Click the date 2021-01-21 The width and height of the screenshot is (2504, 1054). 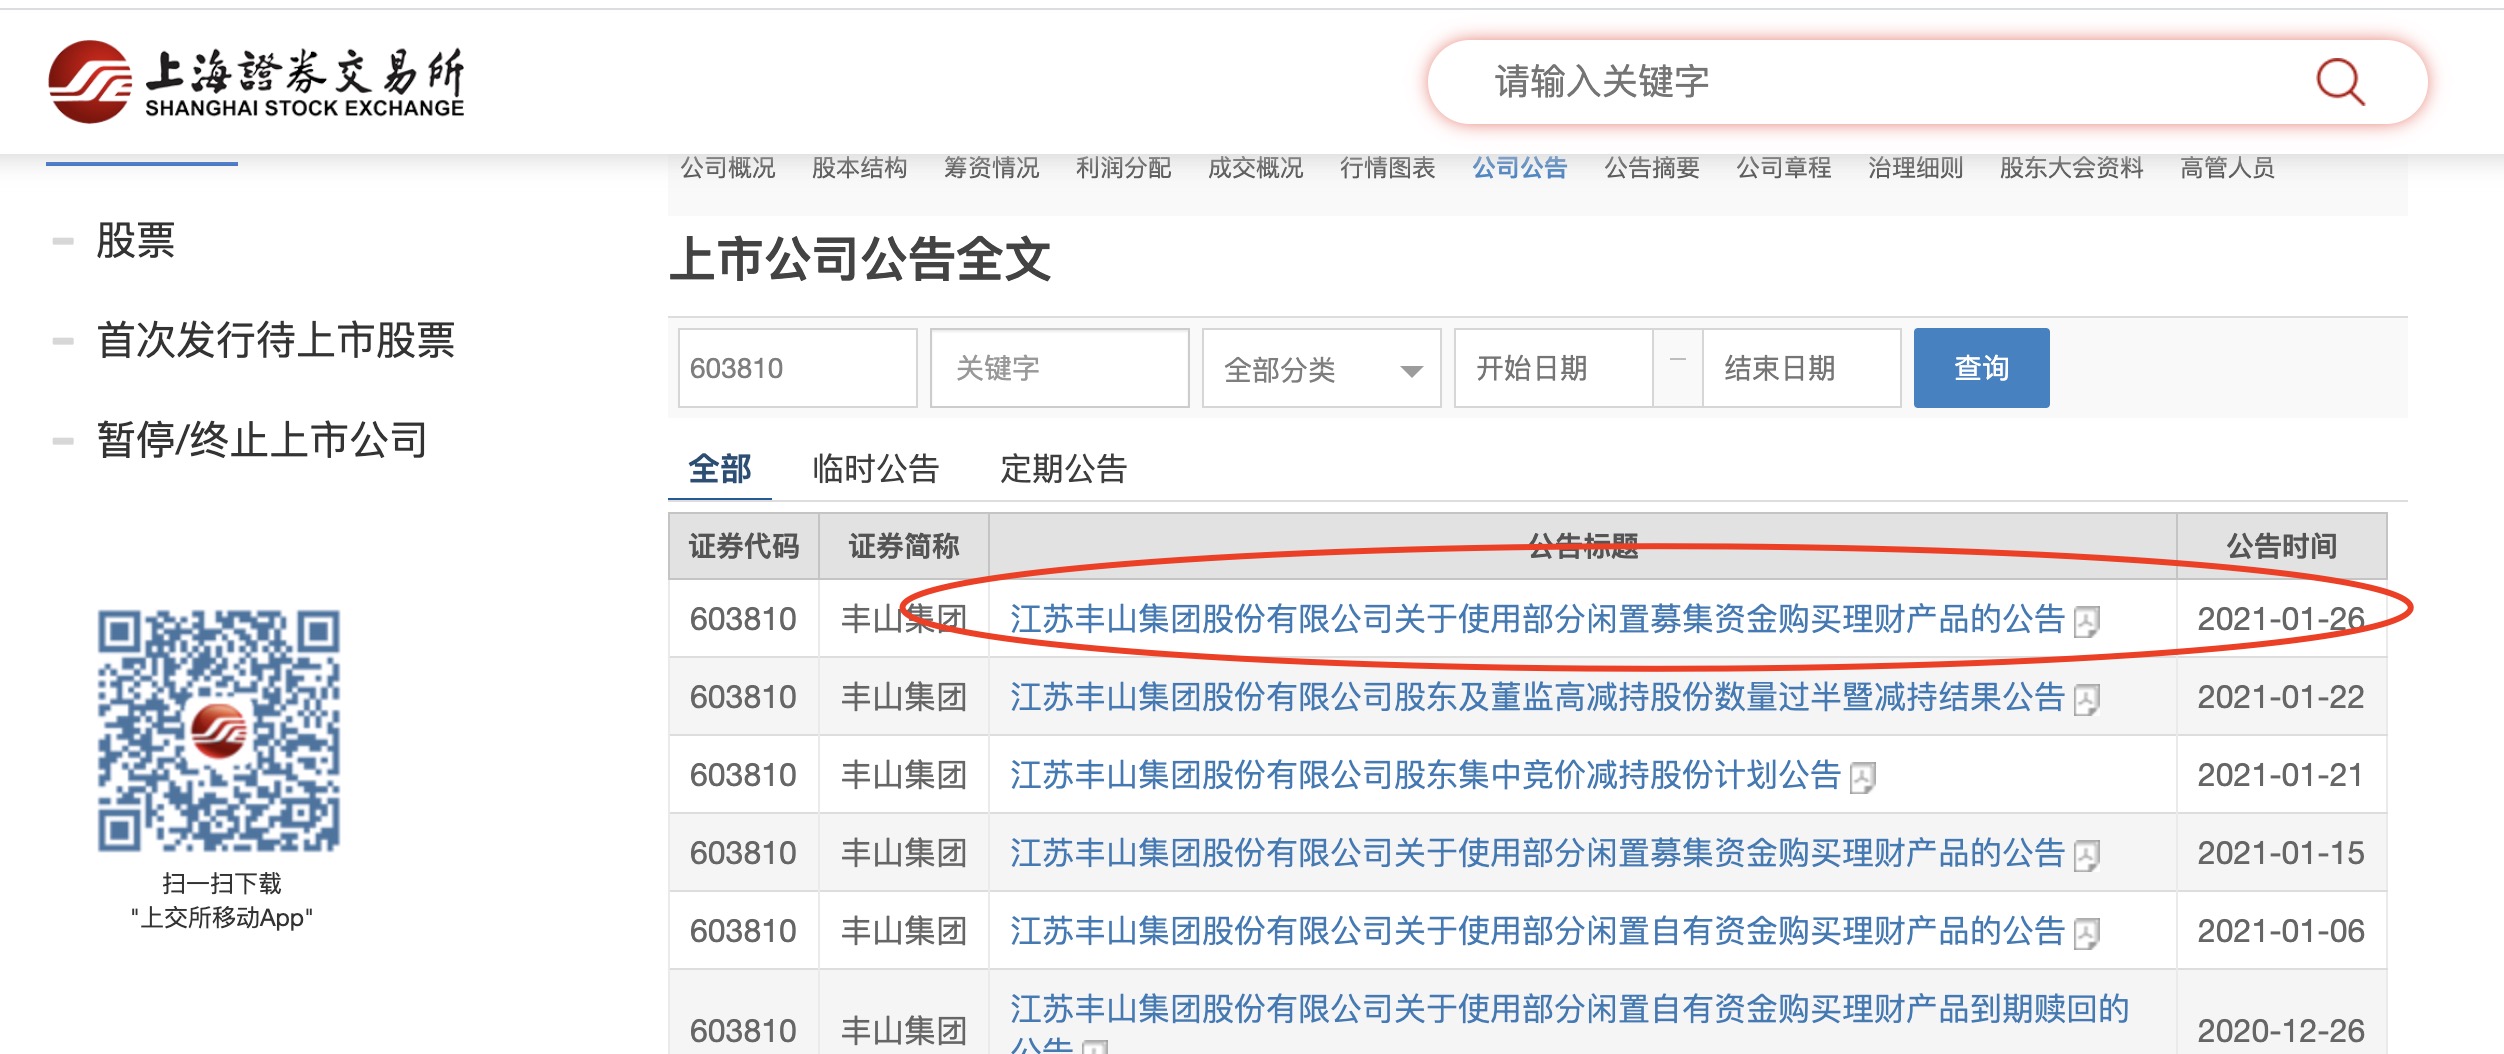2281,776
